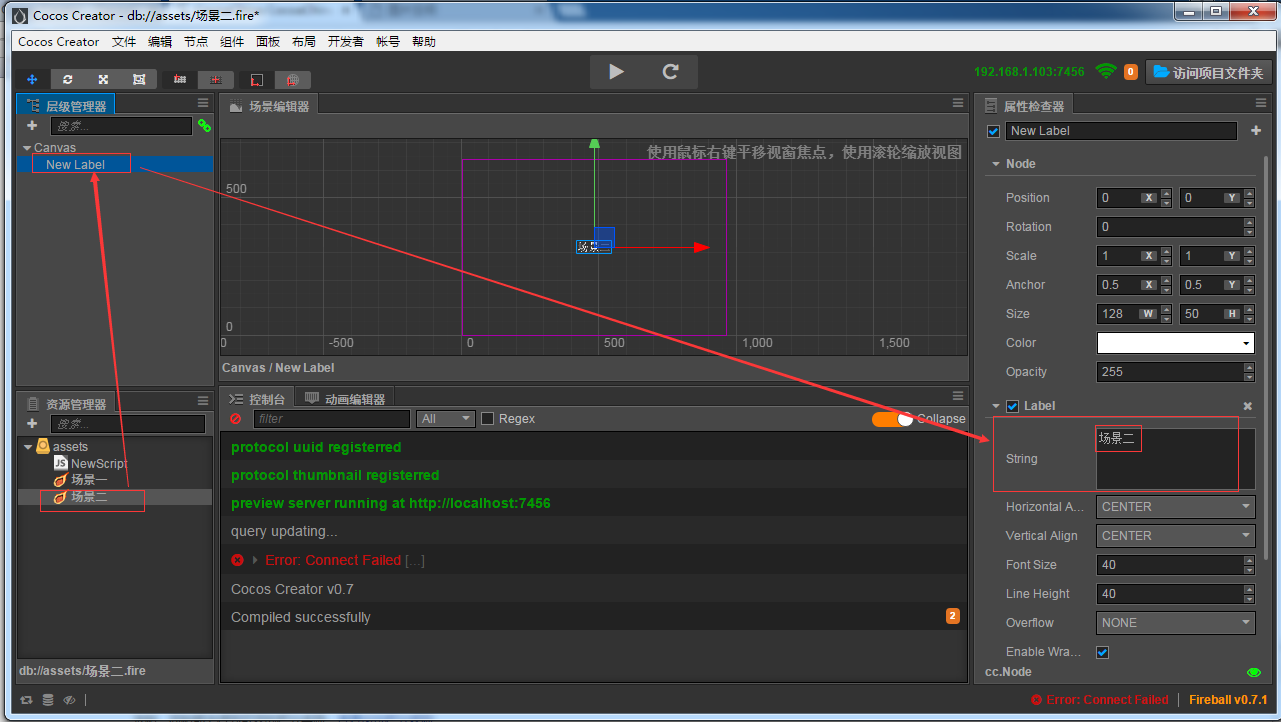Collapse the Label component section
The width and height of the screenshot is (1281, 722).
coord(996,406)
